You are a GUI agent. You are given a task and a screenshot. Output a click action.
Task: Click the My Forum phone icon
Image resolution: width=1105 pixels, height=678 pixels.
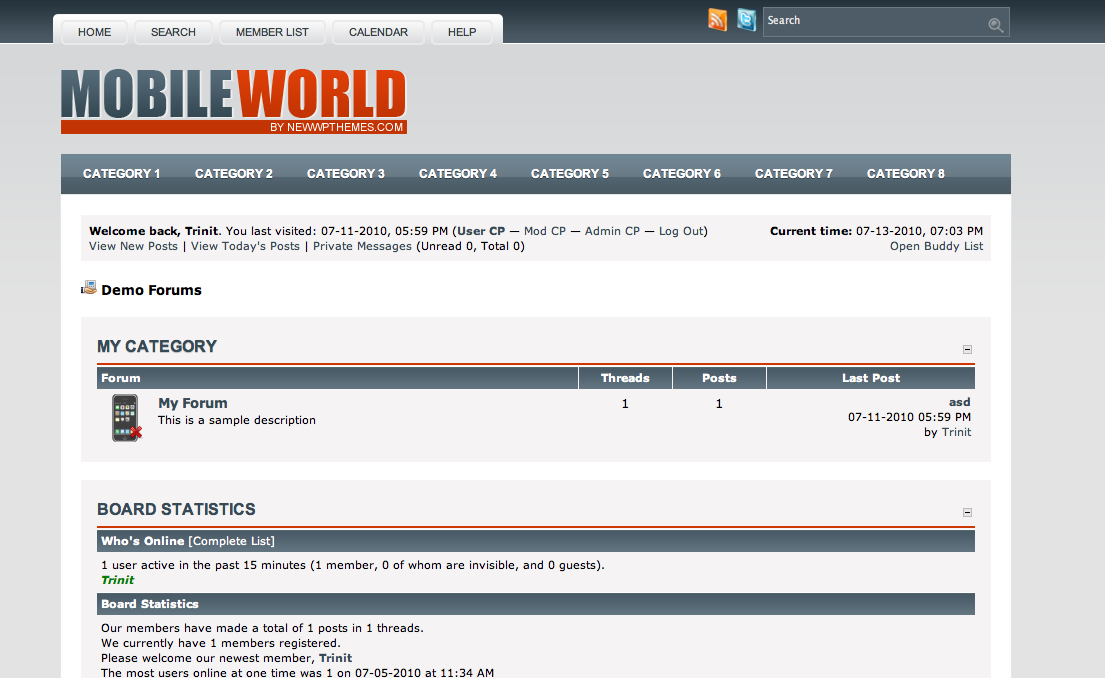(126, 418)
